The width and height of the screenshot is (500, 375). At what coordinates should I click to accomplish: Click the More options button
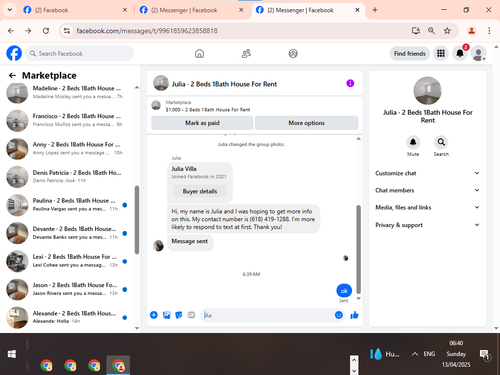tap(306, 123)
